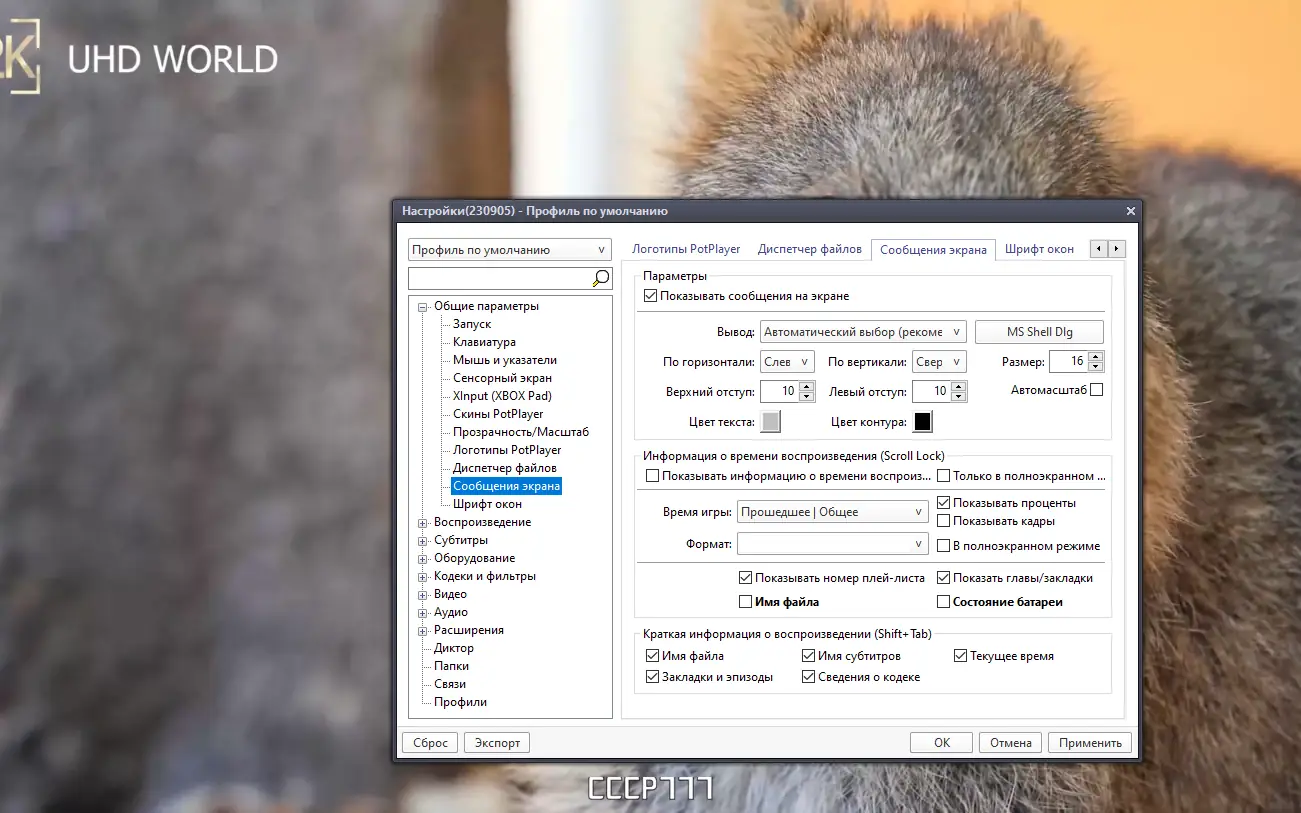Select Скины PotPlayer in the tree
The width and height of the screenshot is (1301, 813).
tap(498, 414)
